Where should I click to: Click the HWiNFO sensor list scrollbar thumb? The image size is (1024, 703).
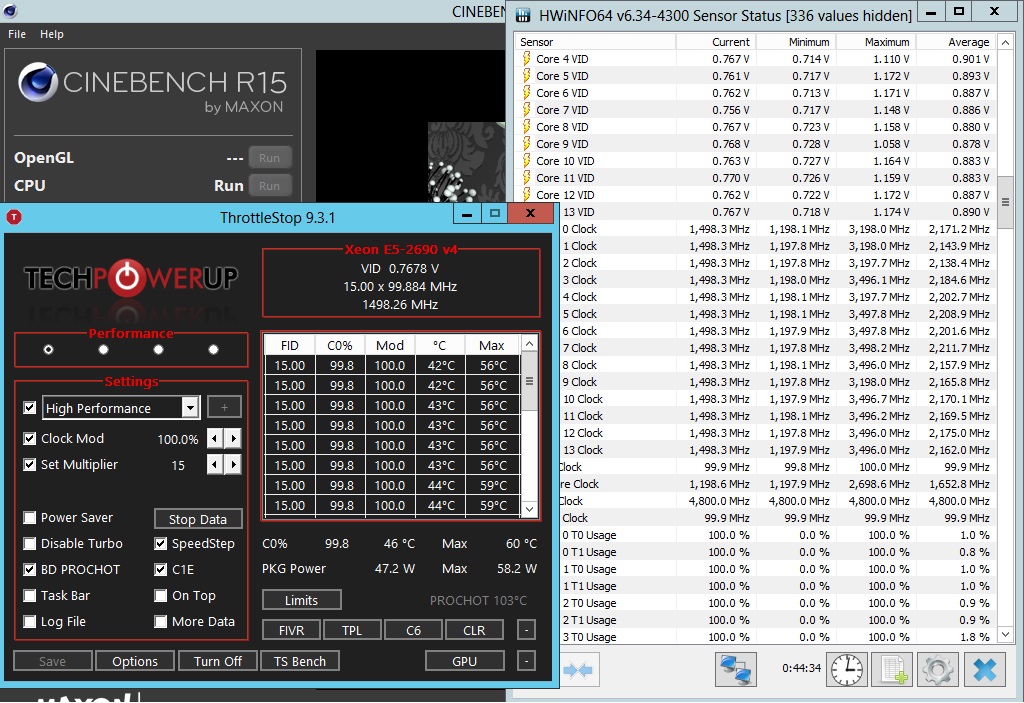(x=1006, y=203)
